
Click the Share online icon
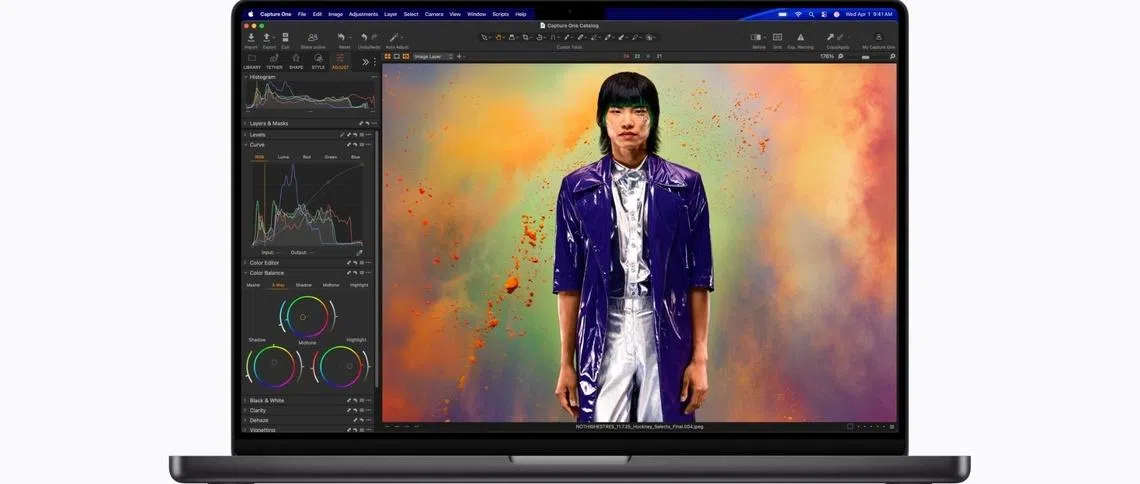coord(313,37)
